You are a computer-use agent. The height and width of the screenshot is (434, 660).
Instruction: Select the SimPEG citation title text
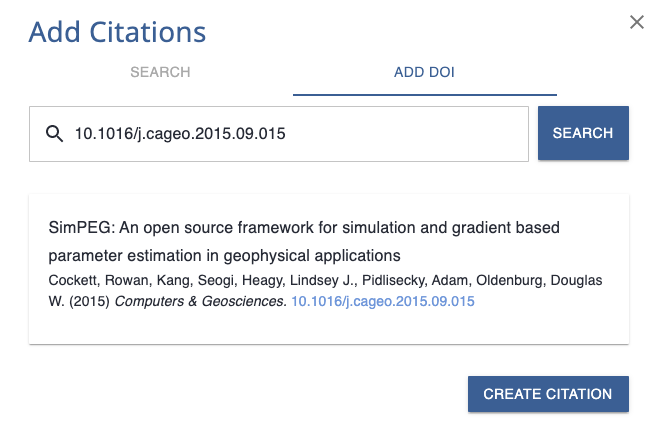(304, 242)
